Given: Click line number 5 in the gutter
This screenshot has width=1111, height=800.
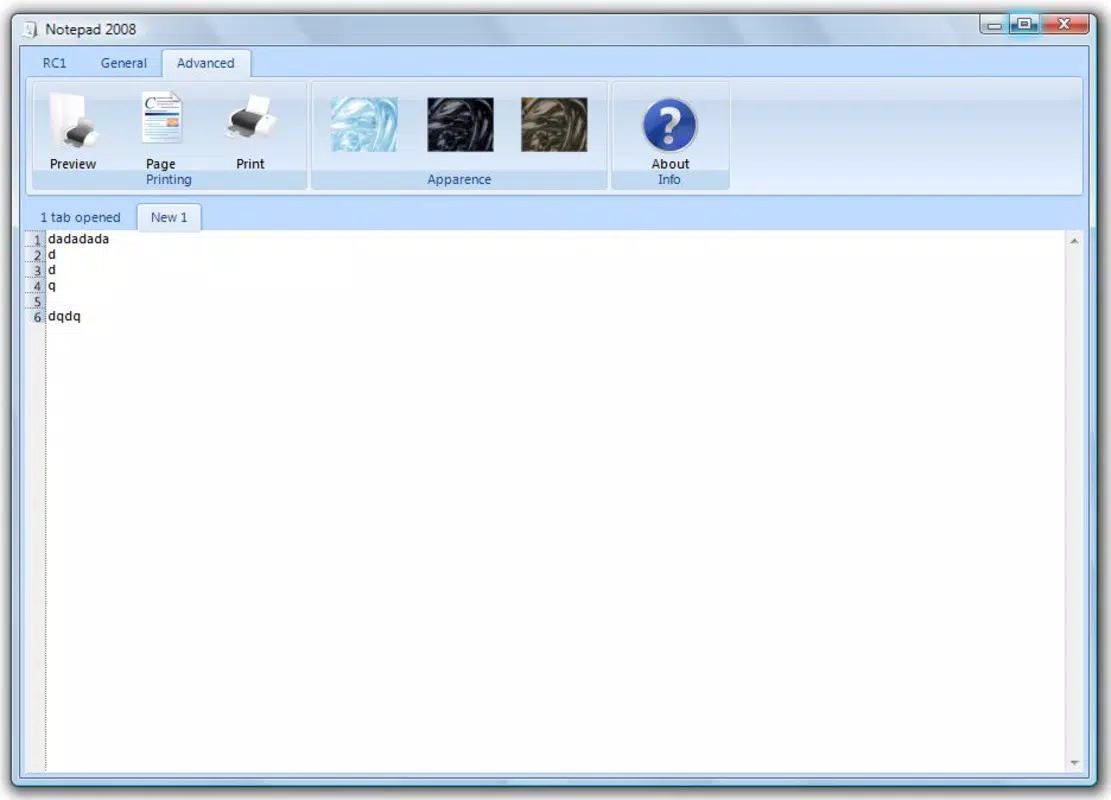Looking at the screenshot, I should [38, 302].
